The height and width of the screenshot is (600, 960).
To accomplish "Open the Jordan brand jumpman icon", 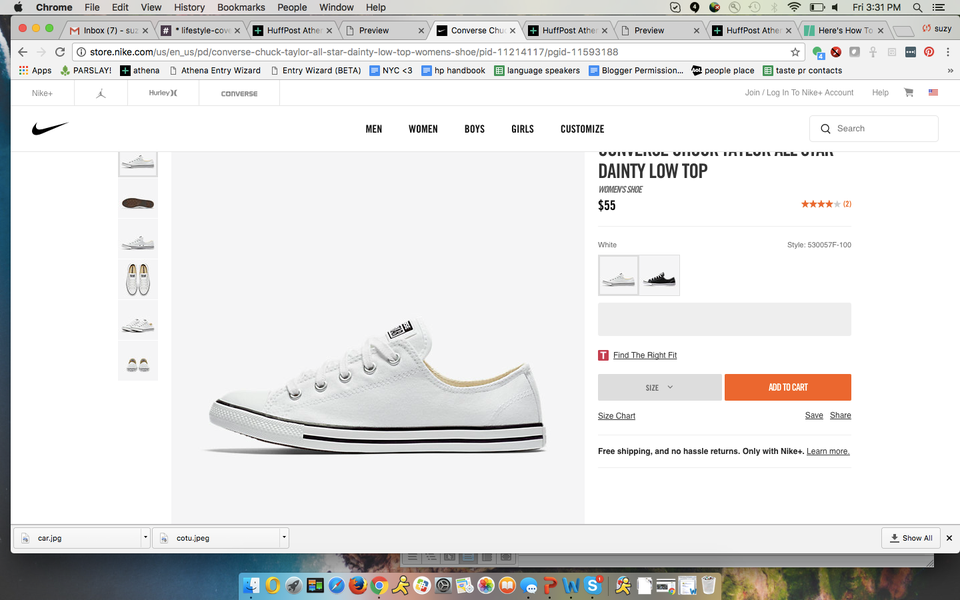I will 101,93.
